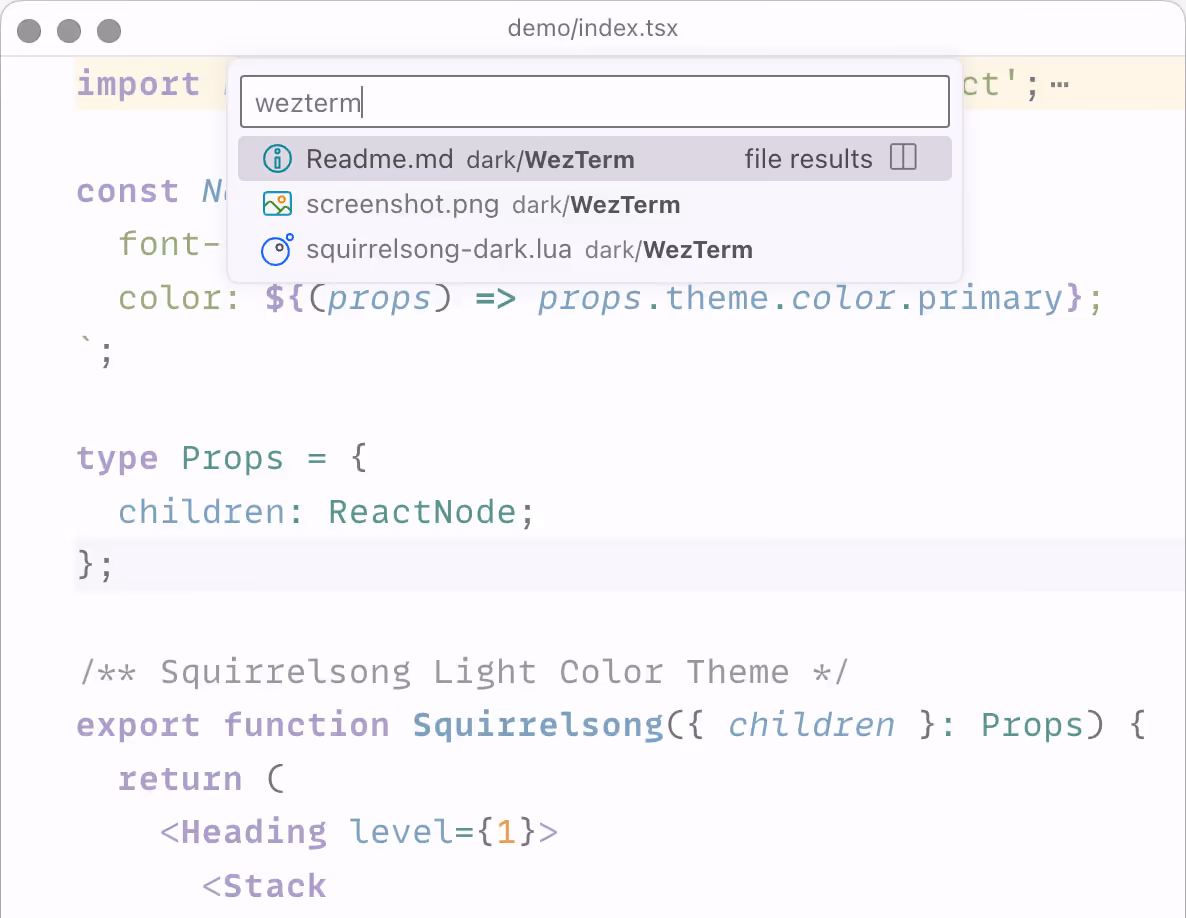The height and width of the screenshot is (918, 1186).
Task: Click the split-view icon after file results
Action: point(903,157)
